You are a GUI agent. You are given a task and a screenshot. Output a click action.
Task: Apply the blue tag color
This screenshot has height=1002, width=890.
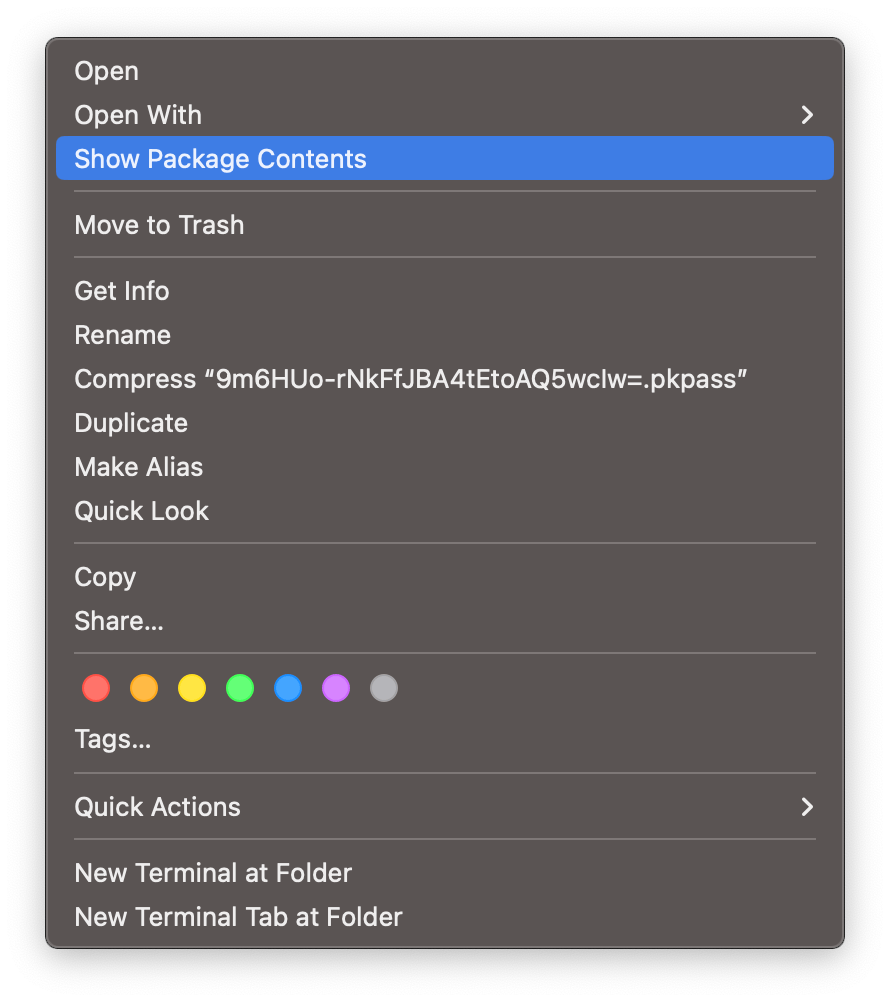[288, 688]
